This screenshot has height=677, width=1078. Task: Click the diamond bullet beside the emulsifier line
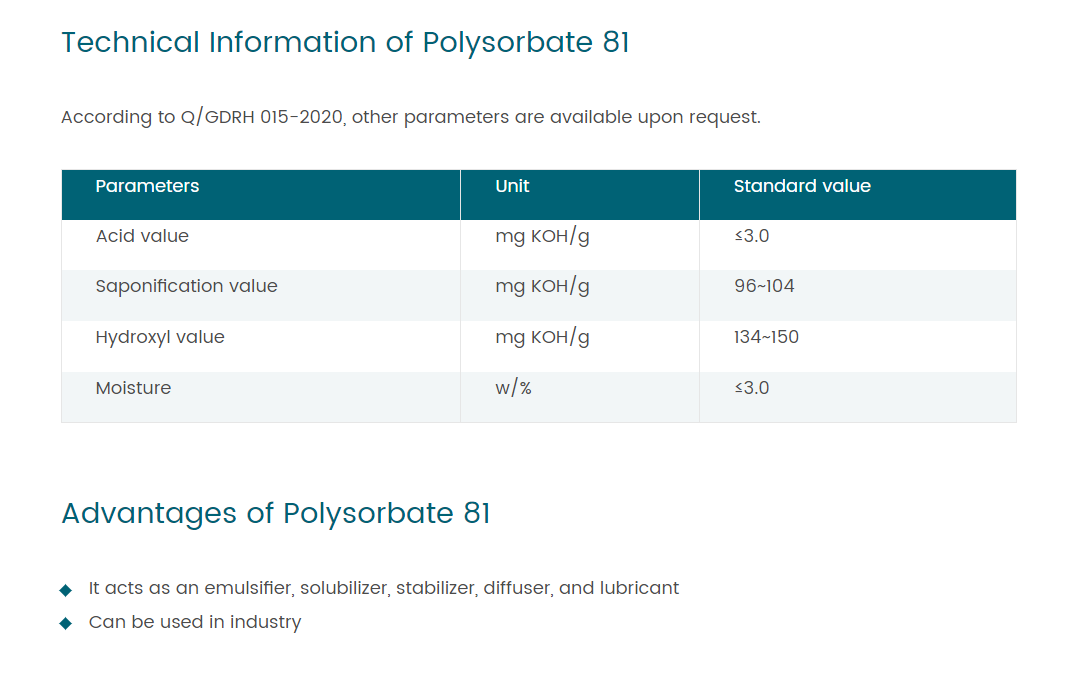(66, 590)
